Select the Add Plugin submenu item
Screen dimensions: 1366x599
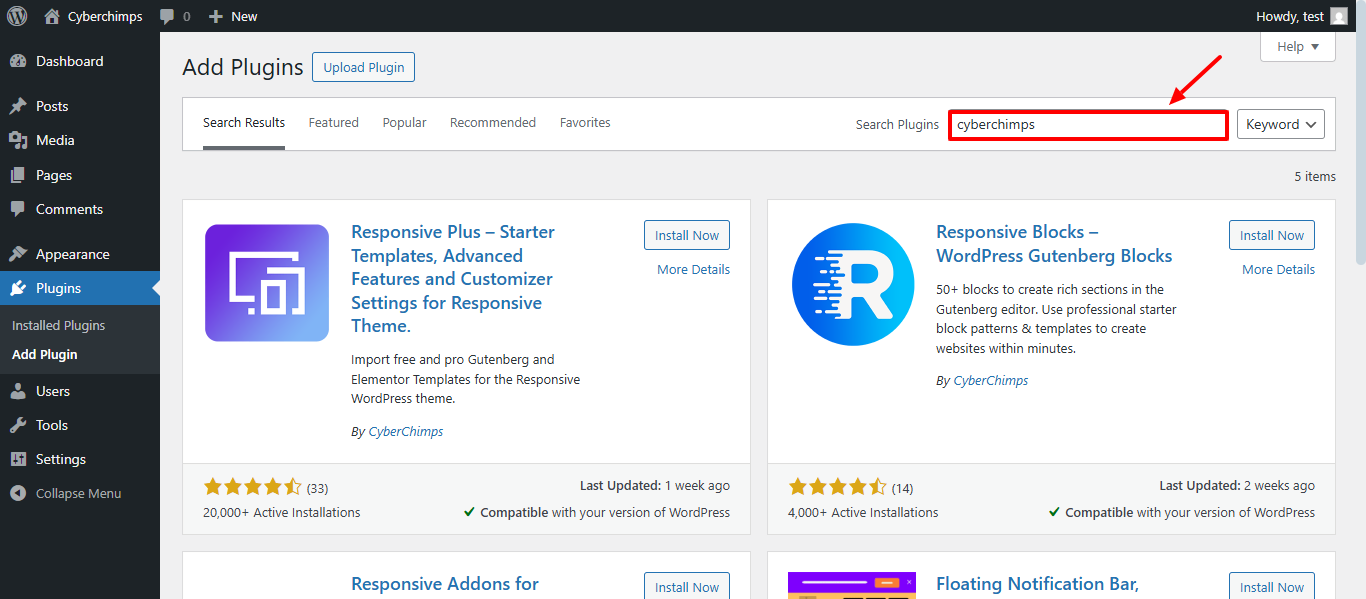[44, 354]
